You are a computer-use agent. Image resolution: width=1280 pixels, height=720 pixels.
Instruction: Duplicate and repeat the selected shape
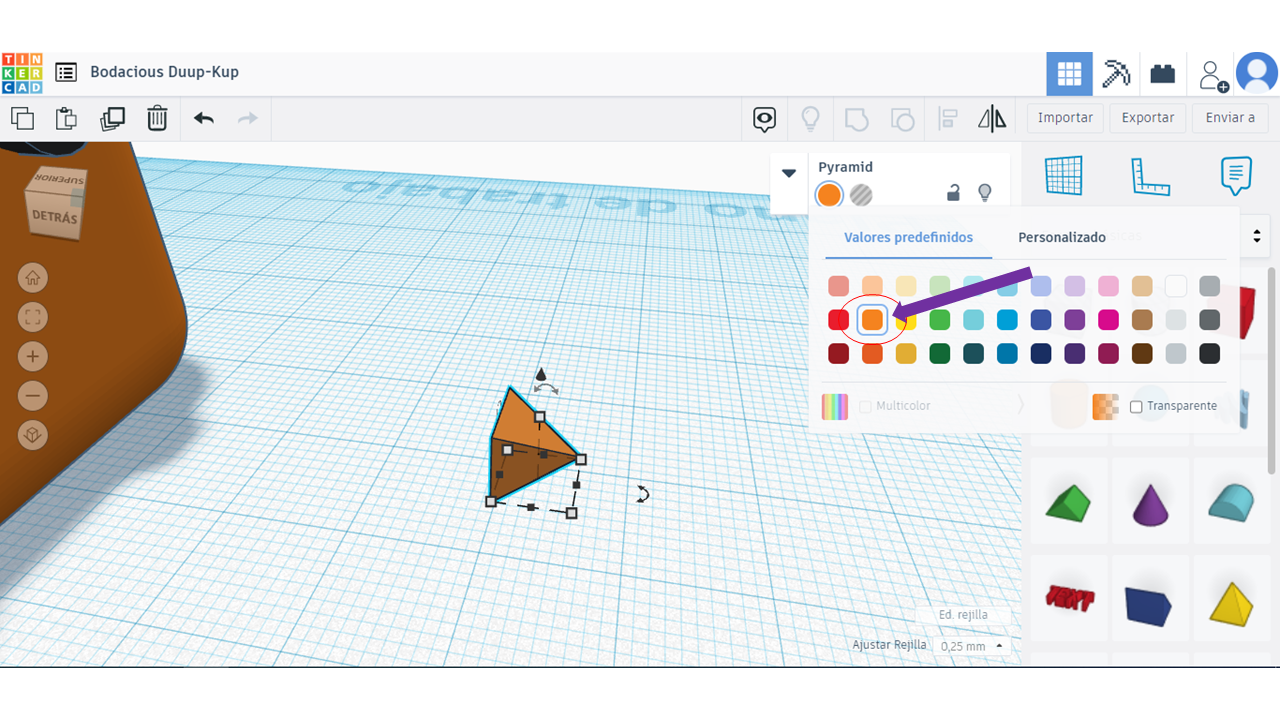tap(112, 118)
